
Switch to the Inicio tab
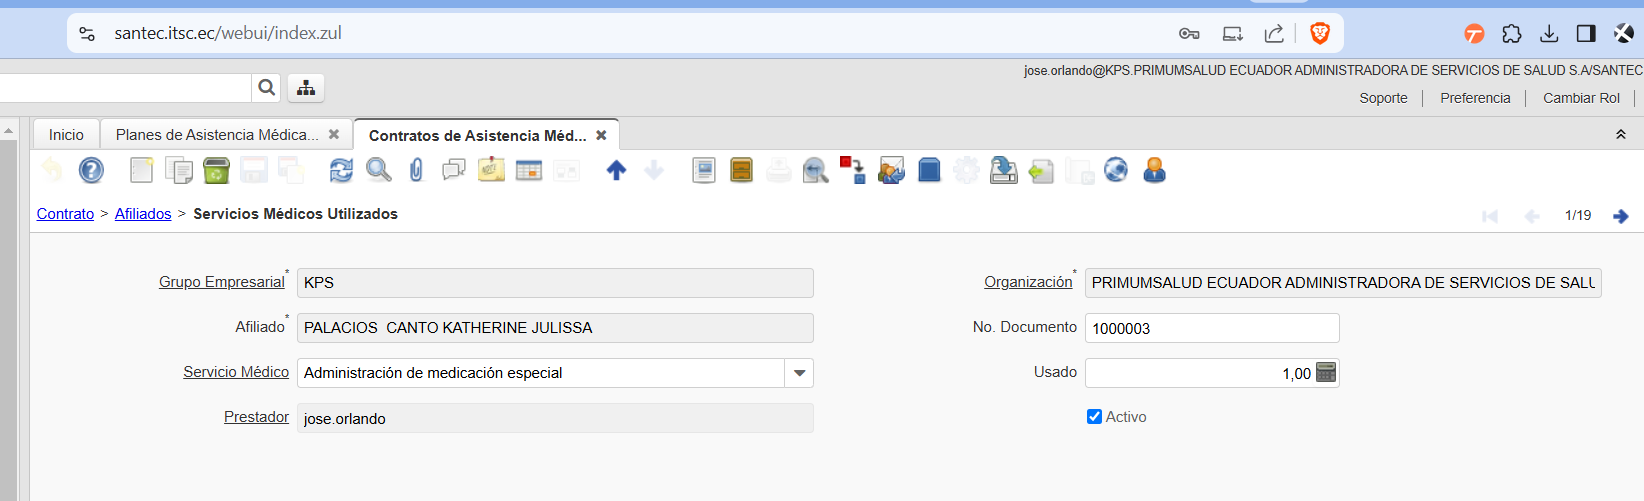coord(66,135)
